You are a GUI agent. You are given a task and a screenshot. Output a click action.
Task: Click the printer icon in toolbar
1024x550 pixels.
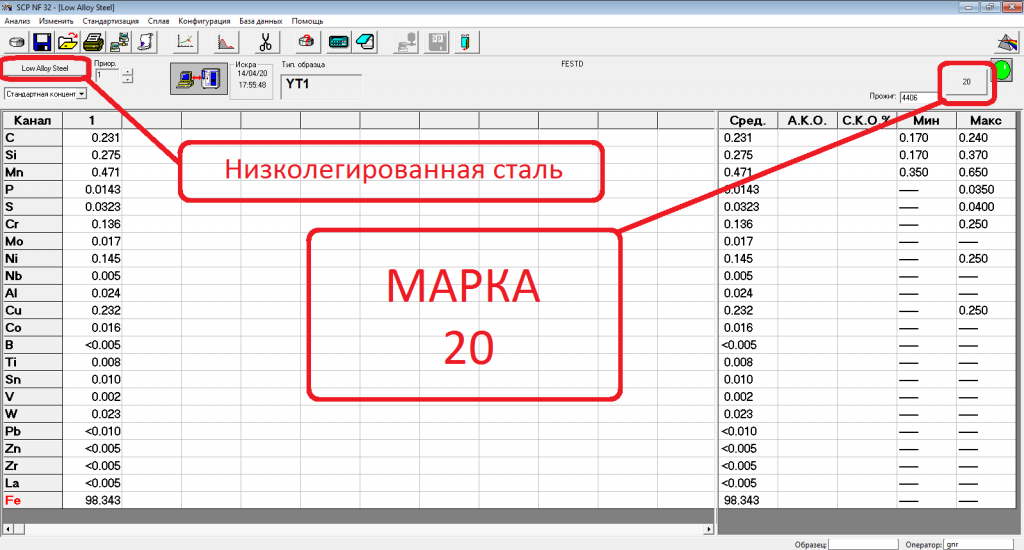[93, 42]
